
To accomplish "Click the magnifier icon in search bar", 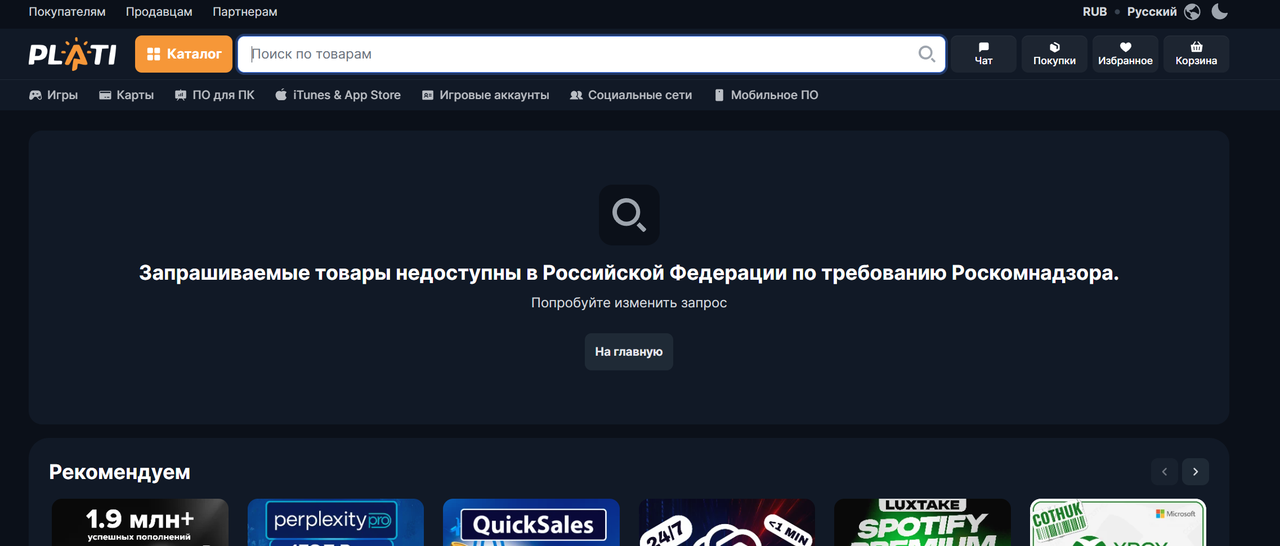I will (927, 54).
